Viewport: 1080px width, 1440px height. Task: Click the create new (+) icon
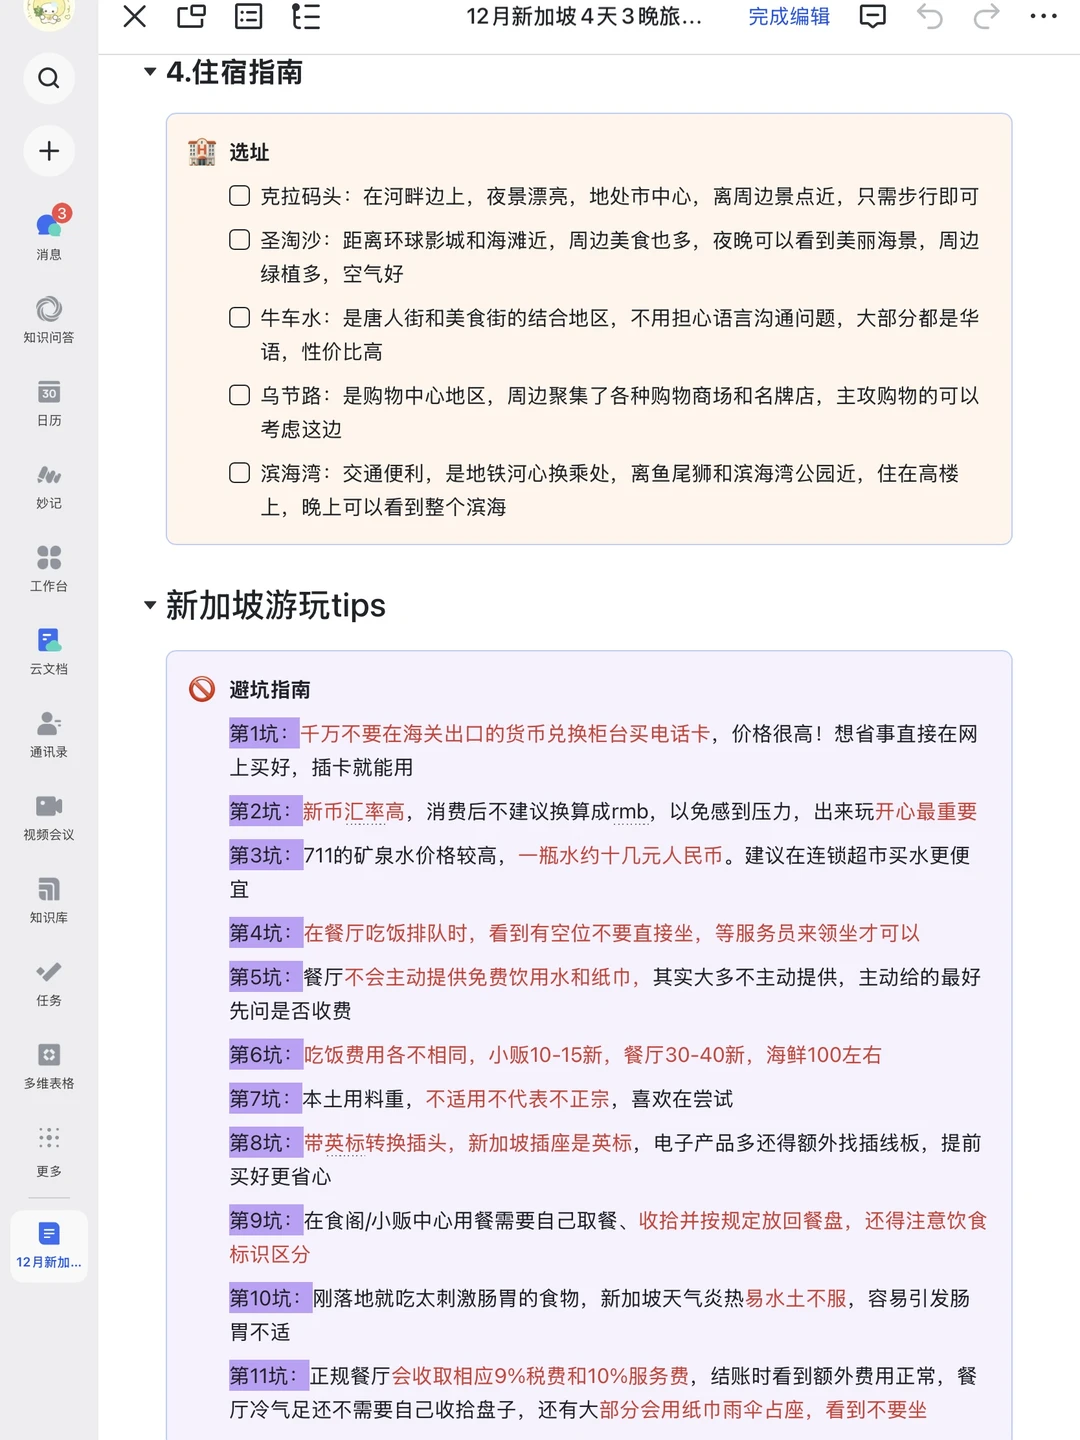click(x=48, y=151)
